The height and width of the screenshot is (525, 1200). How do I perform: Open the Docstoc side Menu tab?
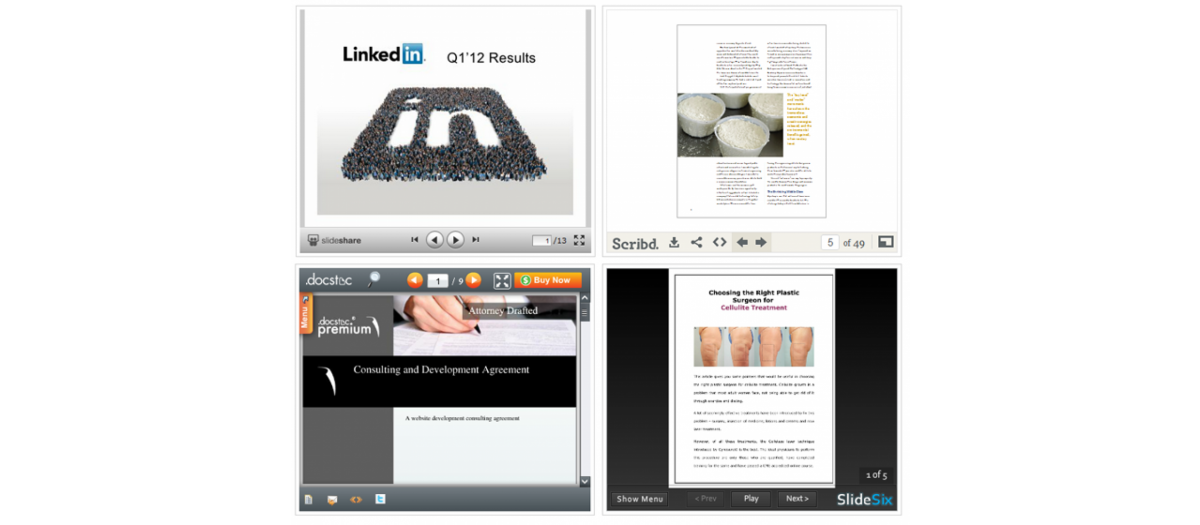pyautogui.click(x=306, y=312)
